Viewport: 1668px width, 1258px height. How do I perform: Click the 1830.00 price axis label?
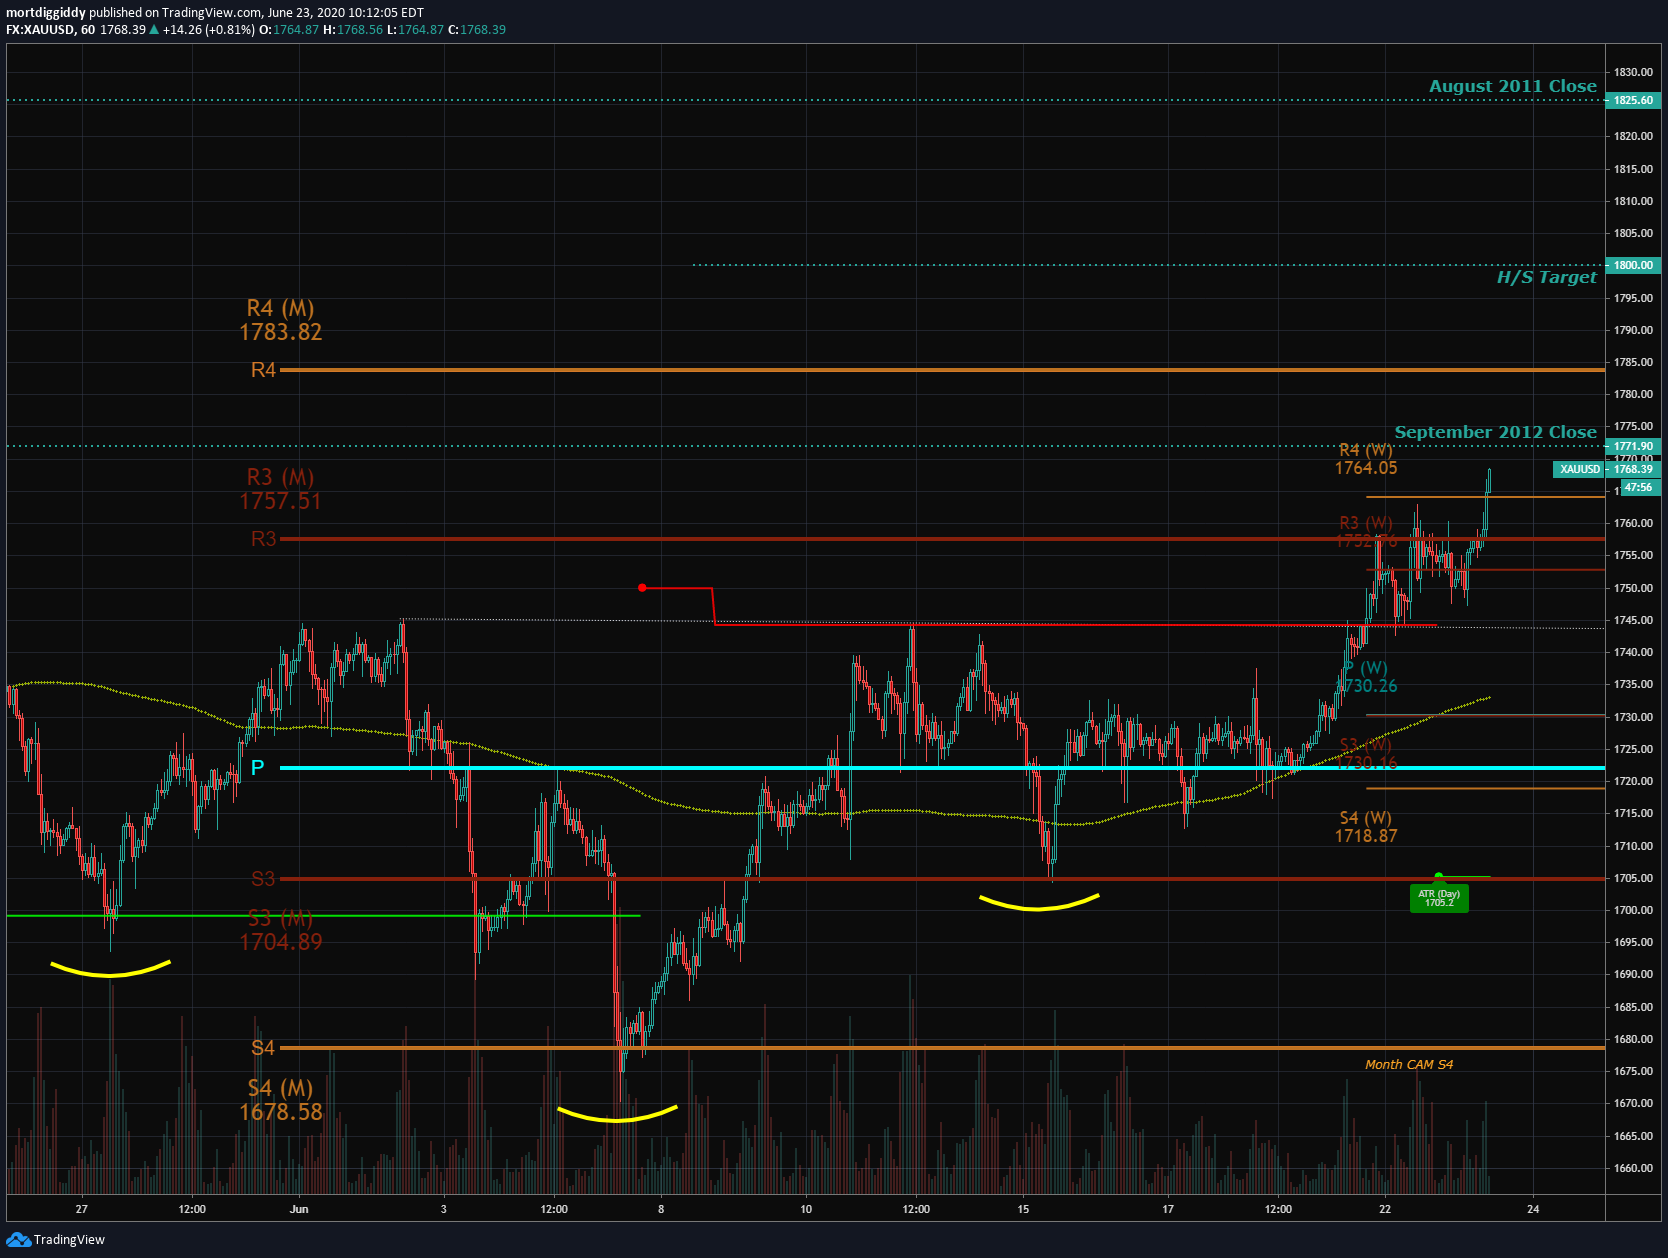pos(1633,72)
